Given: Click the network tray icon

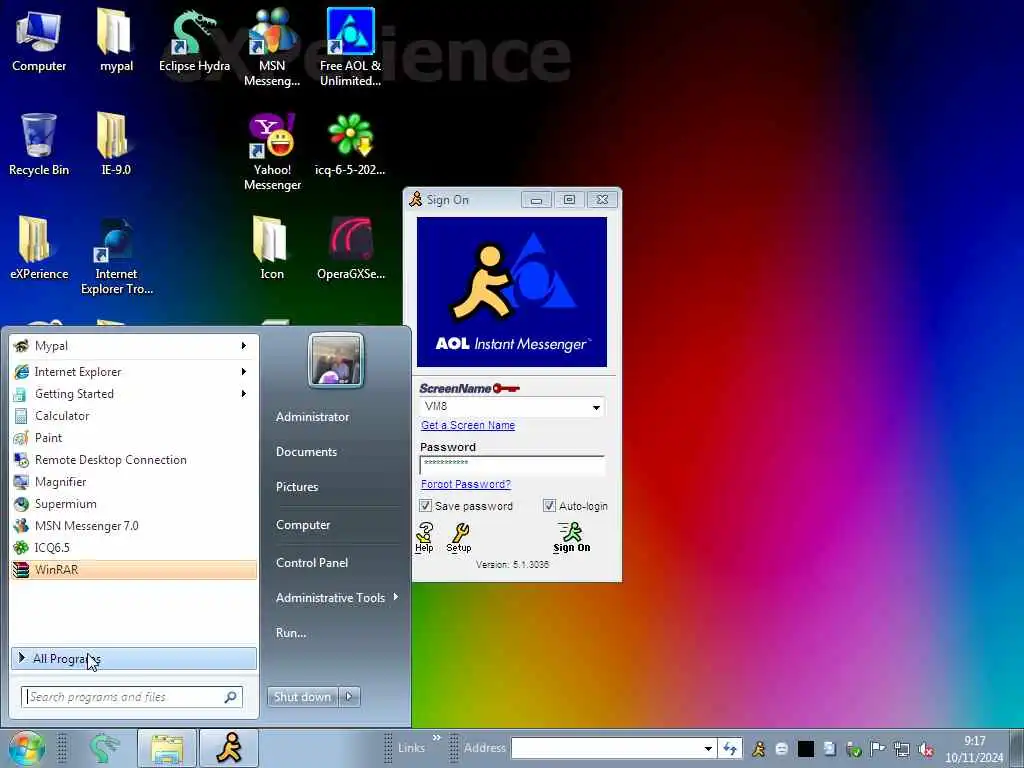Looking at the screenshot, I should click(901, 749).
